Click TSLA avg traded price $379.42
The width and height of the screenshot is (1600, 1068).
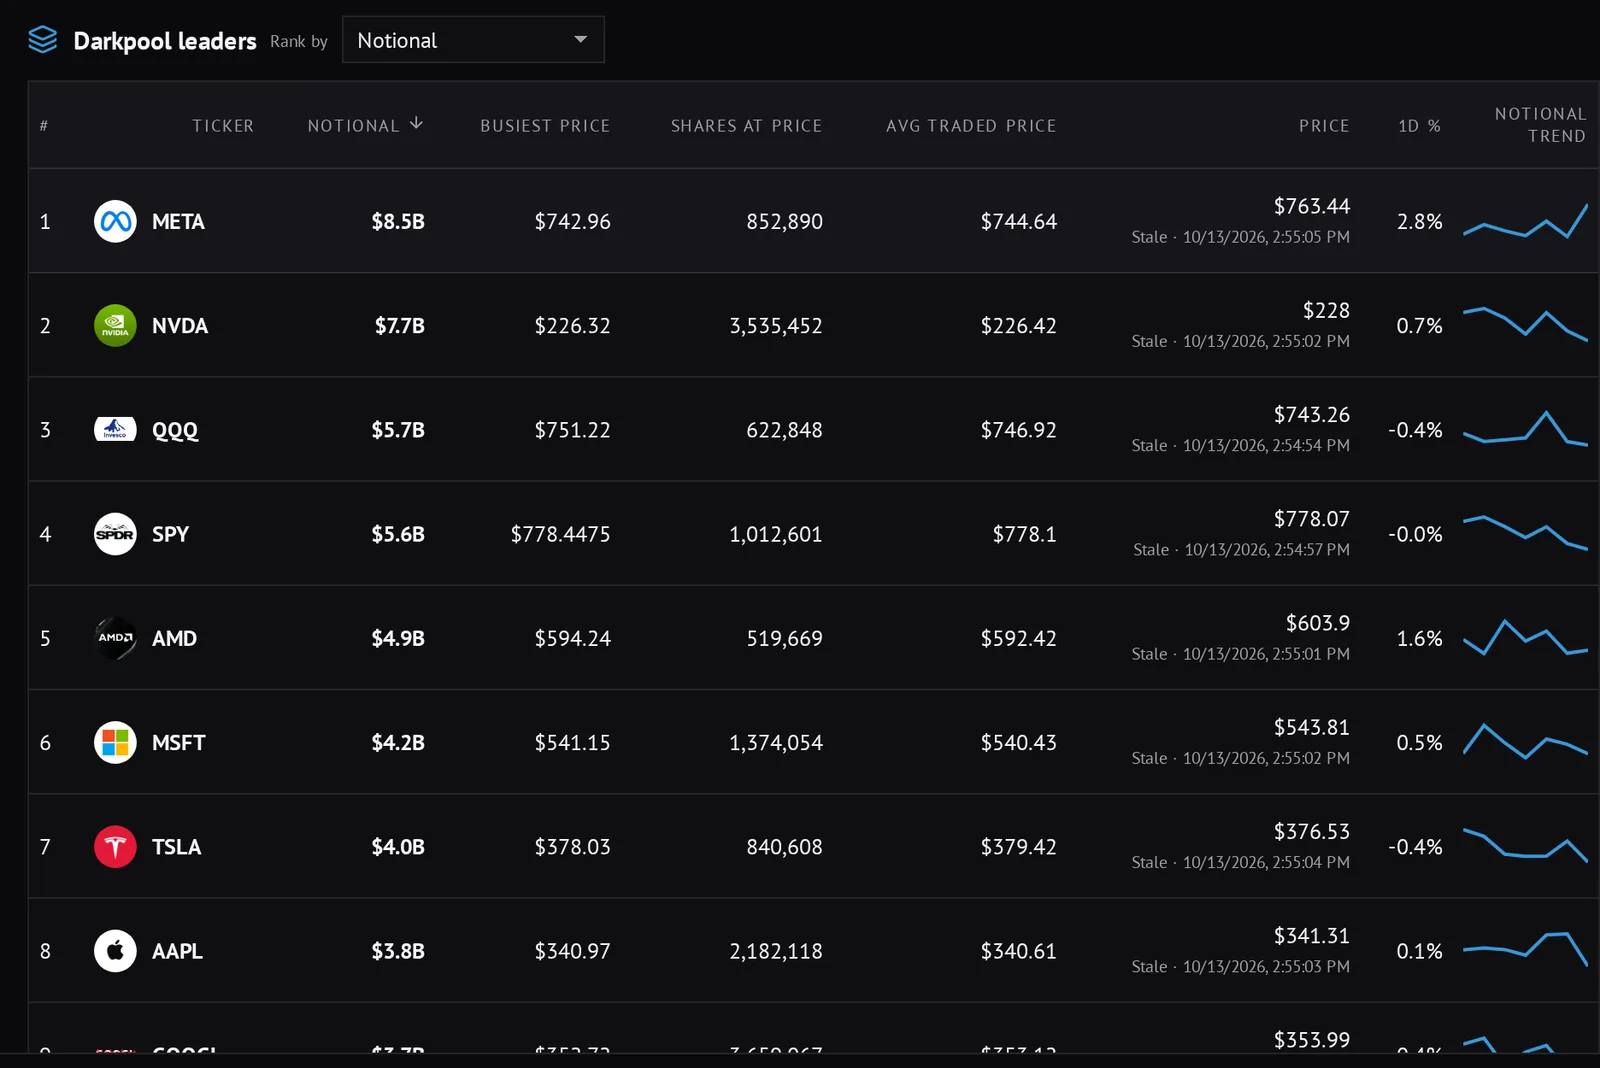pyautogui.click(x=1018, y=847)
